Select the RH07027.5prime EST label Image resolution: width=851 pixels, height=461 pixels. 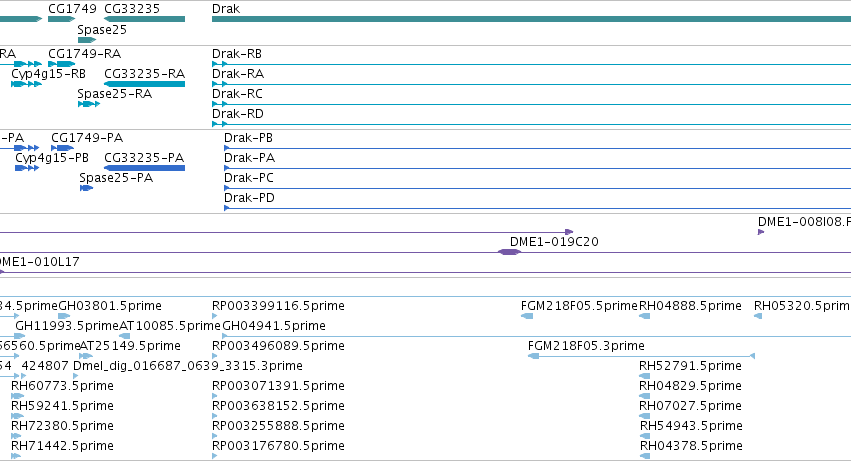[690, 407]
